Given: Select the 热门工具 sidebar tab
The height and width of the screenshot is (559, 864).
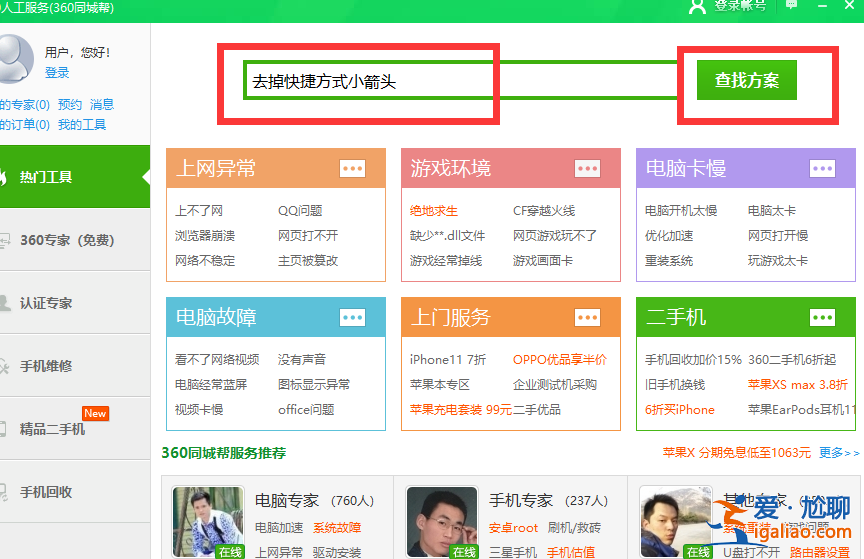Looking at the screenshot, I should click(x=75, y=177).
